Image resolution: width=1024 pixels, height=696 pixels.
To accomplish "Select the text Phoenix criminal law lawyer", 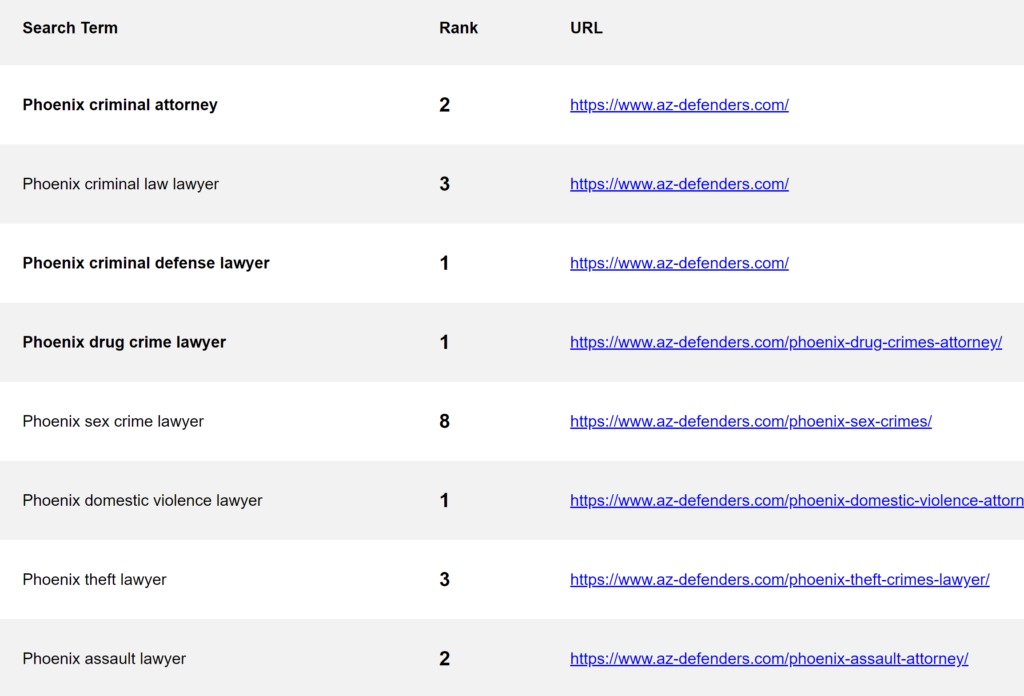I will pyautogui.click(x=121, y=184).
